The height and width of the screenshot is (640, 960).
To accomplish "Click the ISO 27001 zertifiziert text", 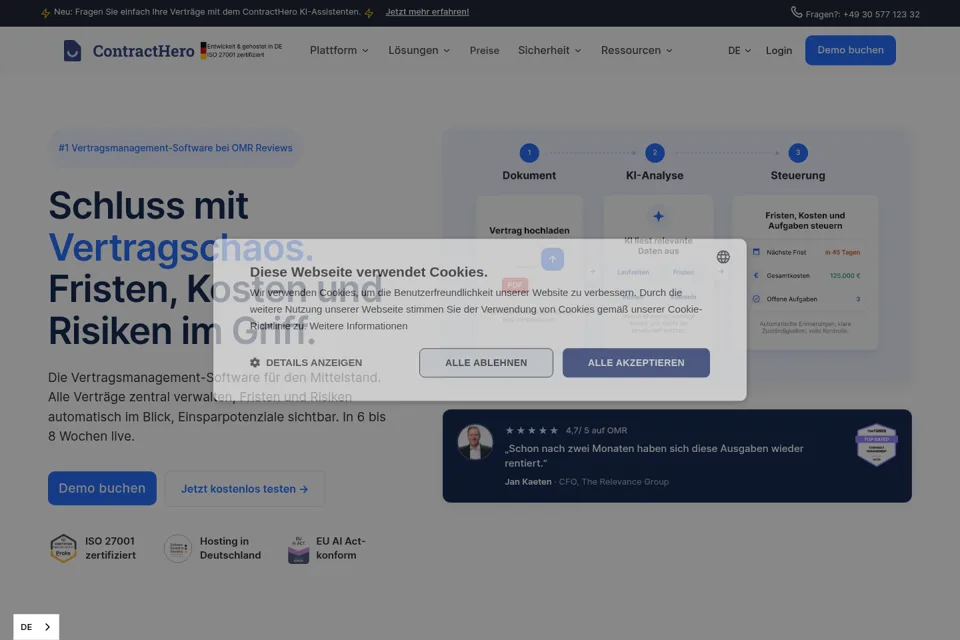I will click(110, 548).
